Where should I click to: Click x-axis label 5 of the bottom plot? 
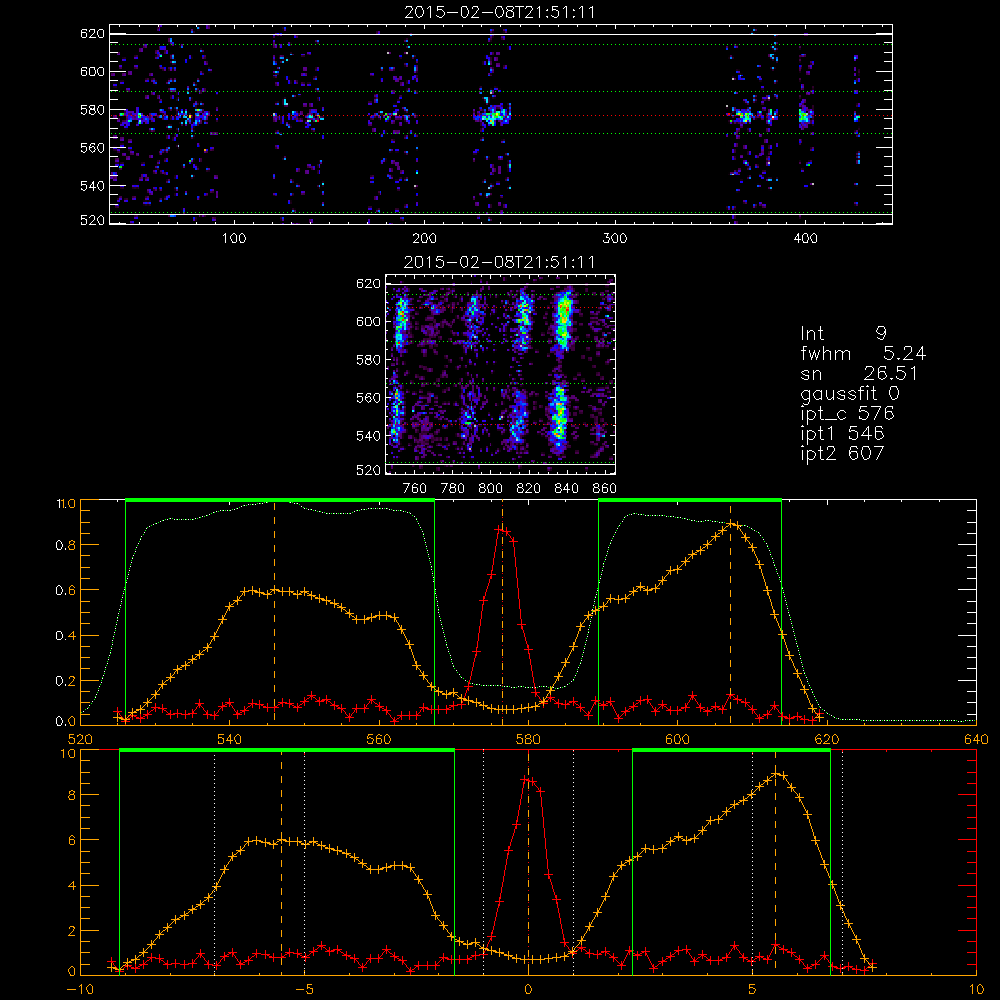coord(753,989)
